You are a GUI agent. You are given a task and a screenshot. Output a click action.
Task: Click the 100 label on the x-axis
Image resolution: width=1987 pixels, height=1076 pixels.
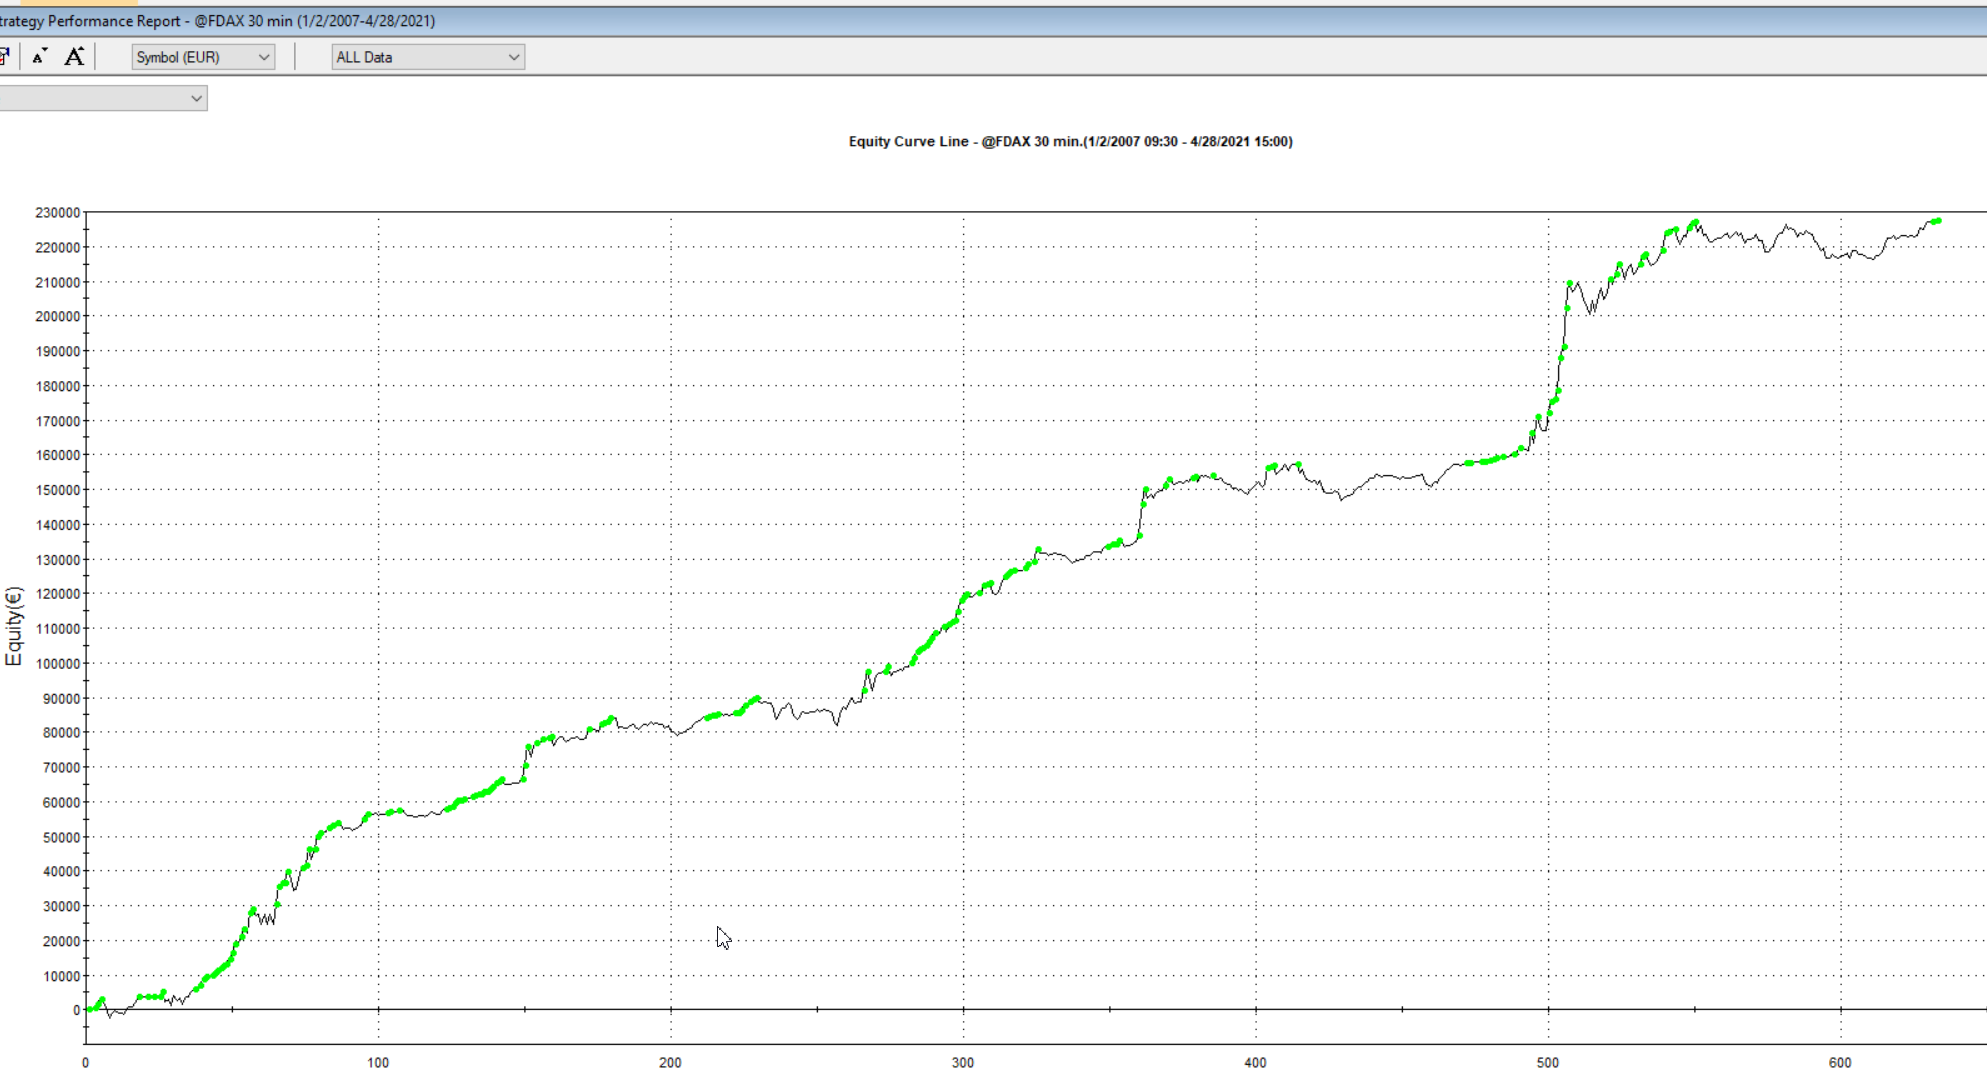[x=378, y=1063]
